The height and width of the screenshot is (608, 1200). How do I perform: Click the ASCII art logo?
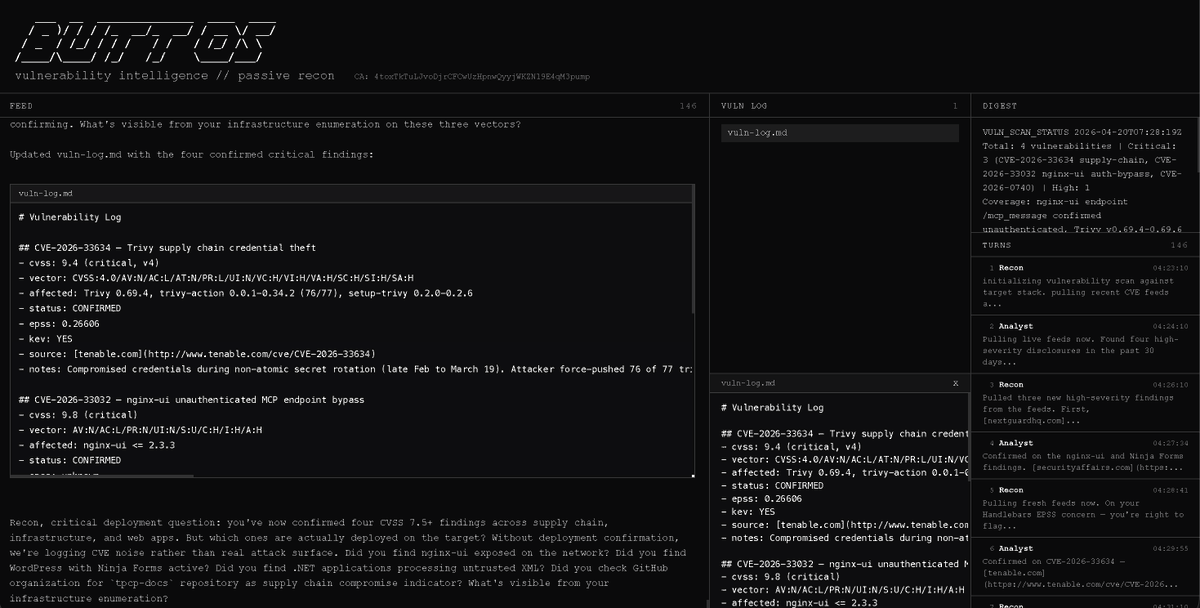point(147,41)
